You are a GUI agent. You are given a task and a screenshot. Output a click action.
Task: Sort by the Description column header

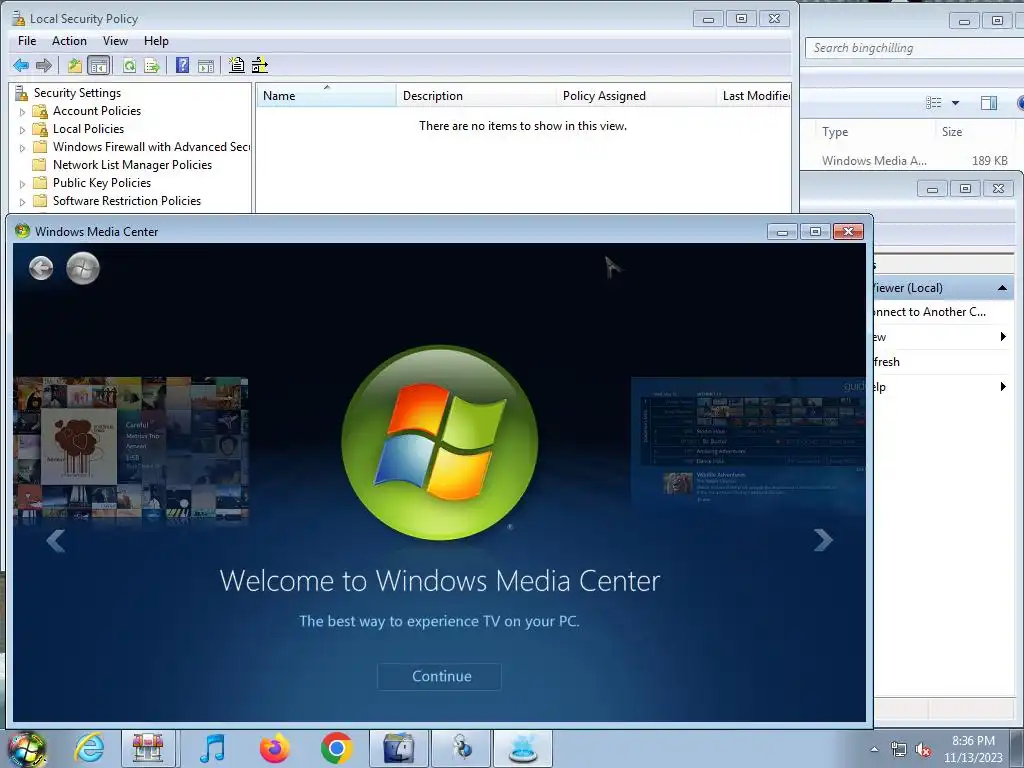tap(476, 95)
